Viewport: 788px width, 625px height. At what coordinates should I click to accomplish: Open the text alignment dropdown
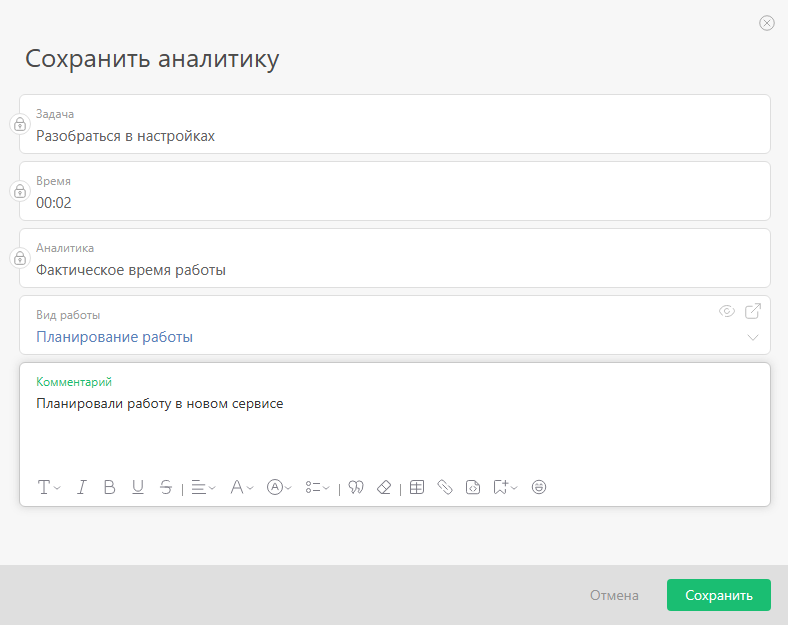[203, 487]
